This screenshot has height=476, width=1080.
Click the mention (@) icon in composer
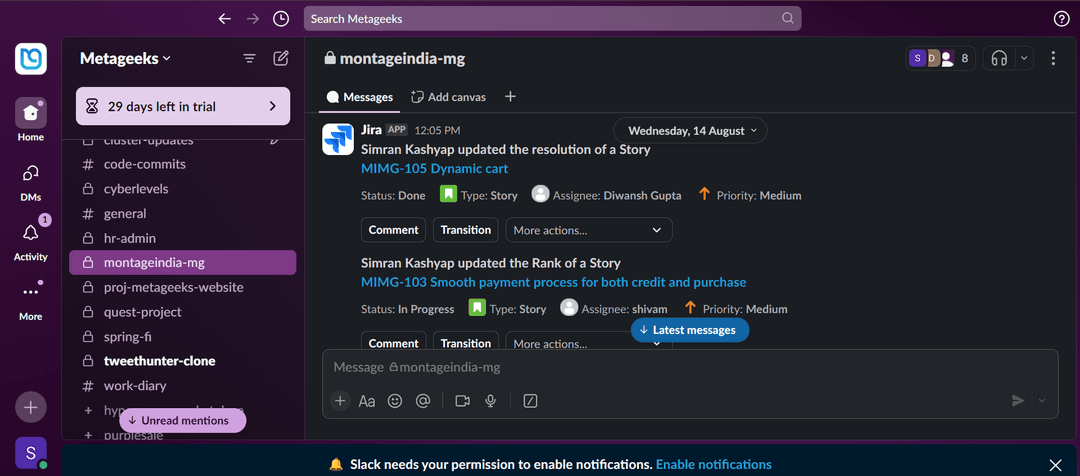(x=423, y=401)
